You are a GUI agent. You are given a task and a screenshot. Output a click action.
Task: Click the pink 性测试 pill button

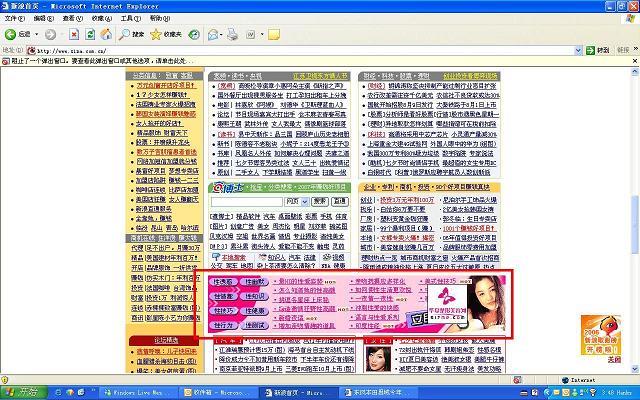pyautogui.click(x=254, y=326)
